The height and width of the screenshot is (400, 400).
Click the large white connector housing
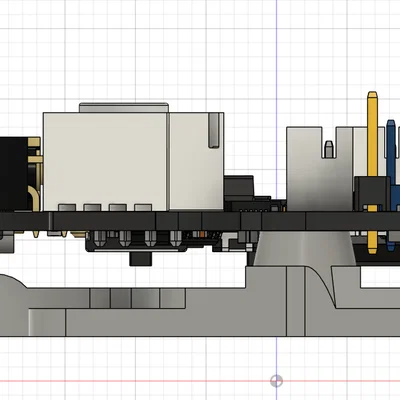coord(133,162)
